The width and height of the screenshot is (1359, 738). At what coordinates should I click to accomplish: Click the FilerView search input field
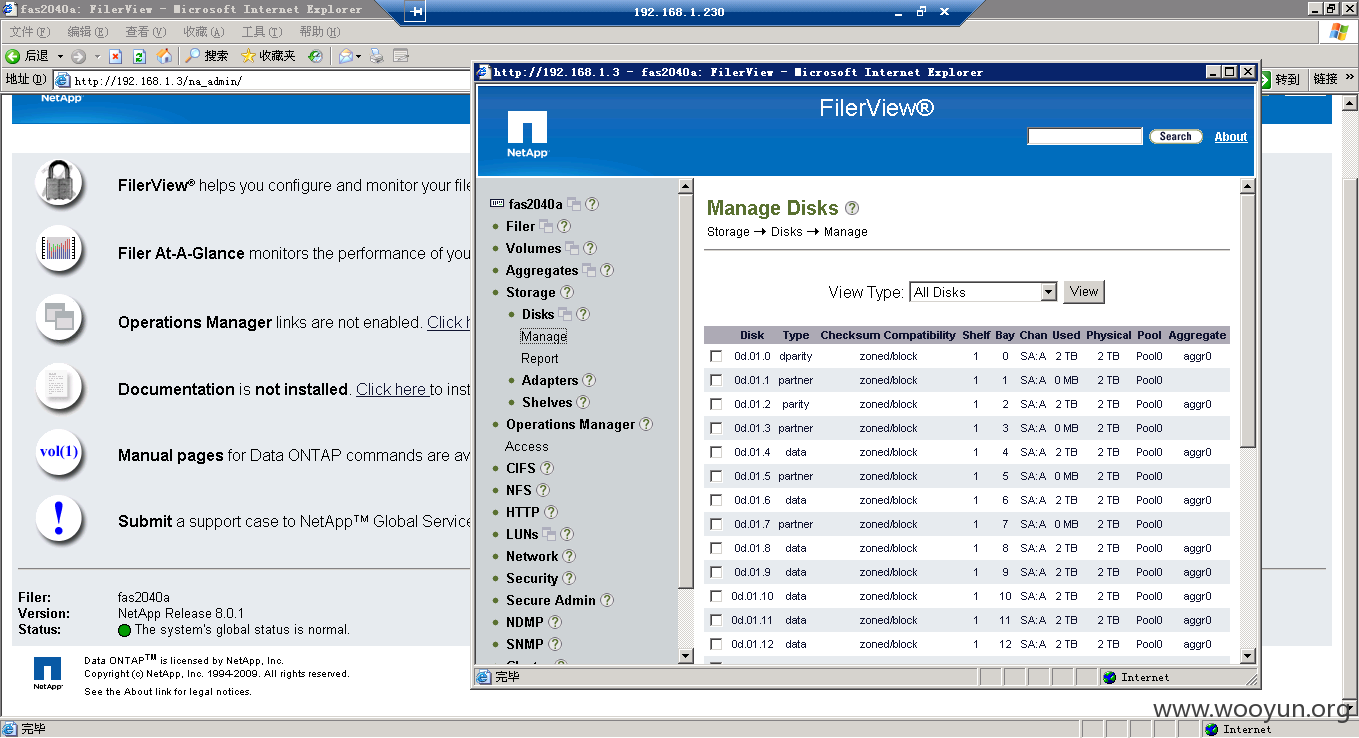[x=1085, y=137]
